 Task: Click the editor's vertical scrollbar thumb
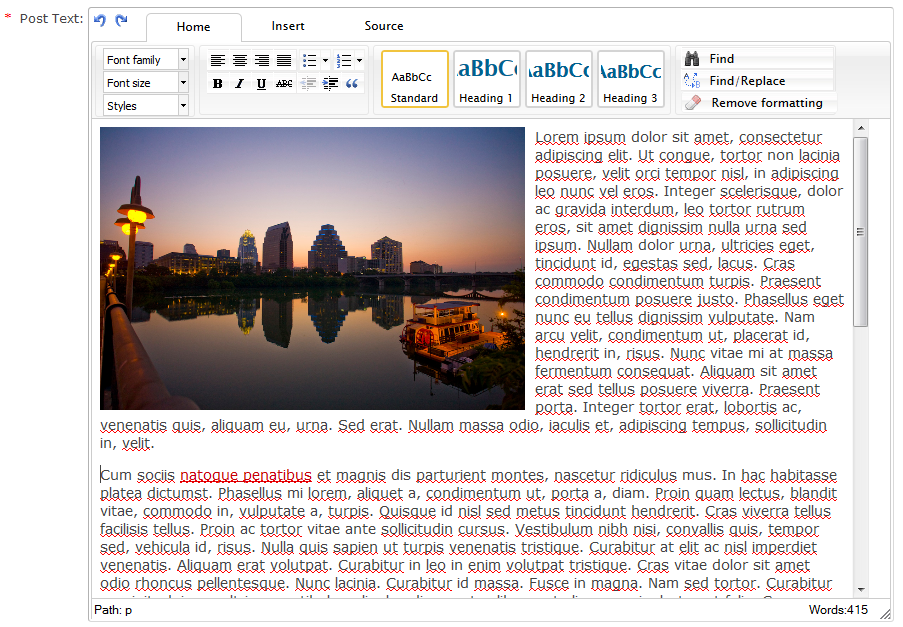[x=860, y=231]
